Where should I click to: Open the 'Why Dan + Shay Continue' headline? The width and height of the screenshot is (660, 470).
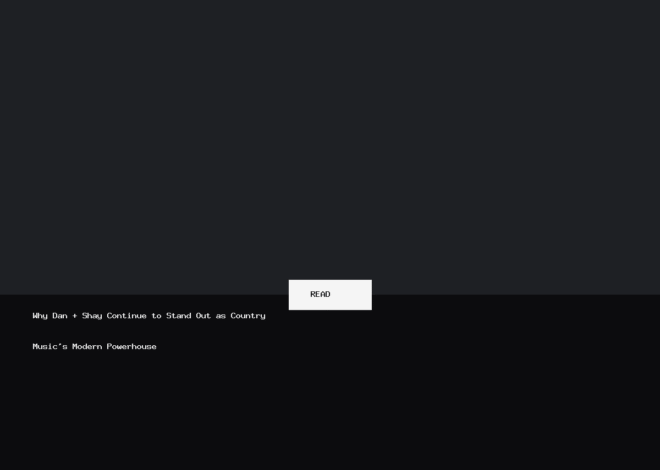149,331
